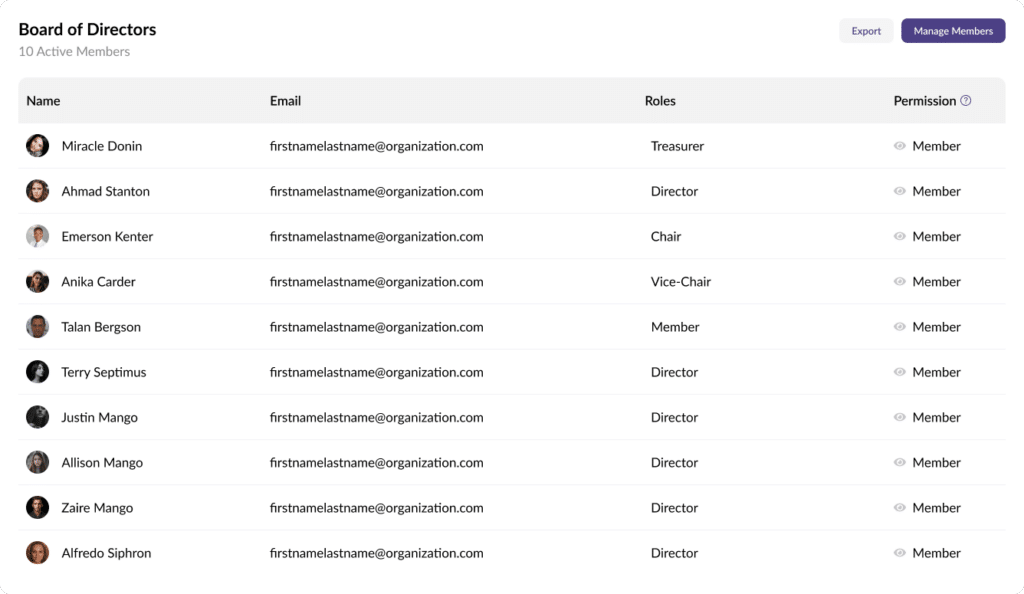Open Manage Members

pyautogui.click(x=952, y=31)
